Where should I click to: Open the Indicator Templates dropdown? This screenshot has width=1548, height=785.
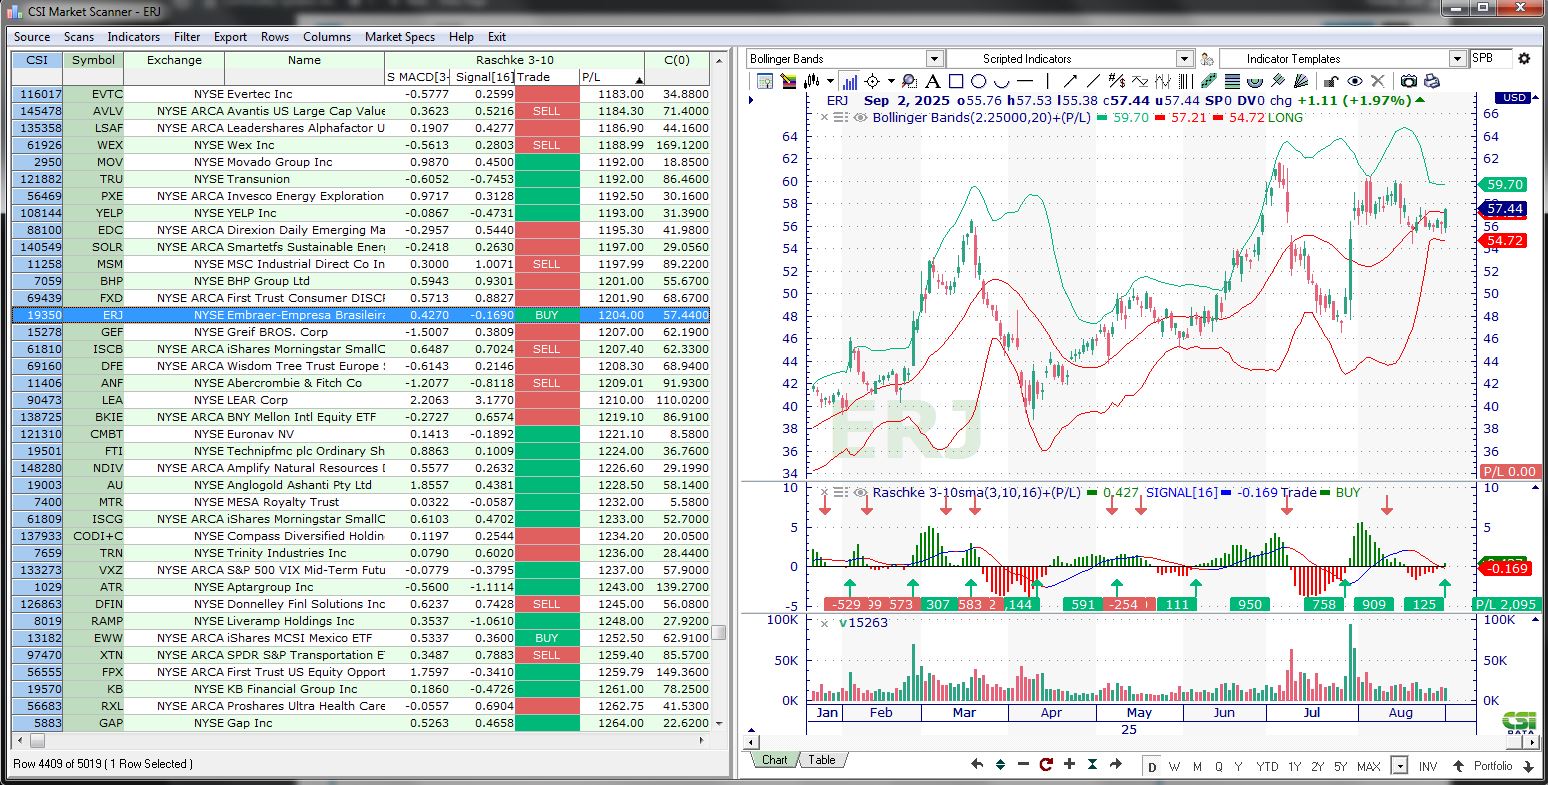[x=1457, y=59]
